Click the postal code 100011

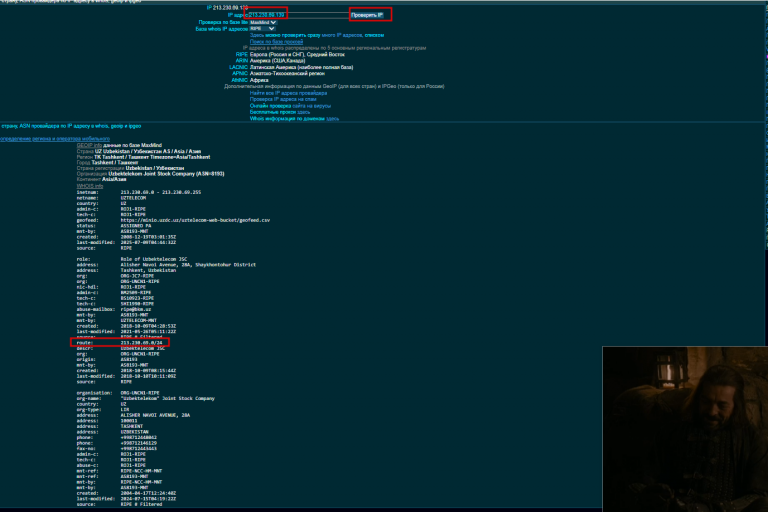(x=129, y=421)
